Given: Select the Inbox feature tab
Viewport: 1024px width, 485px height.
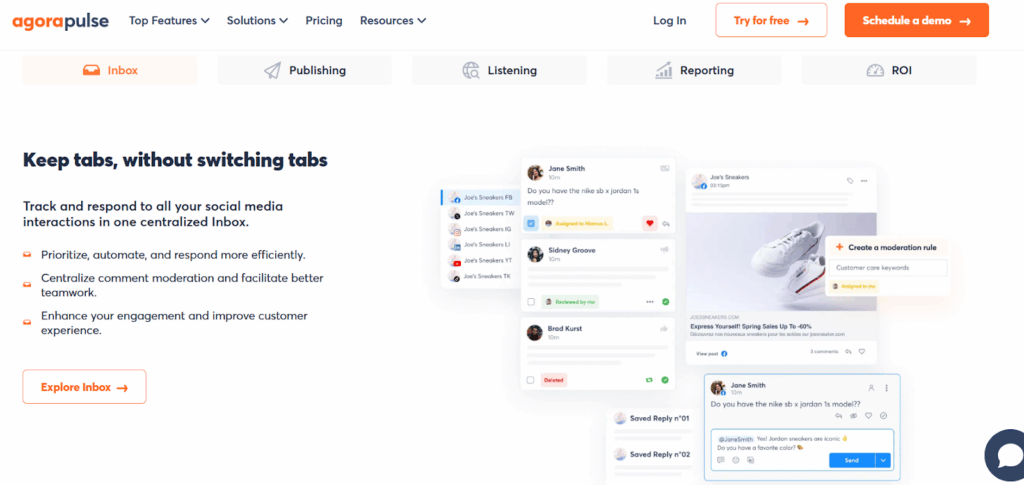Looking at the screenshot, I should click(110, 70).
